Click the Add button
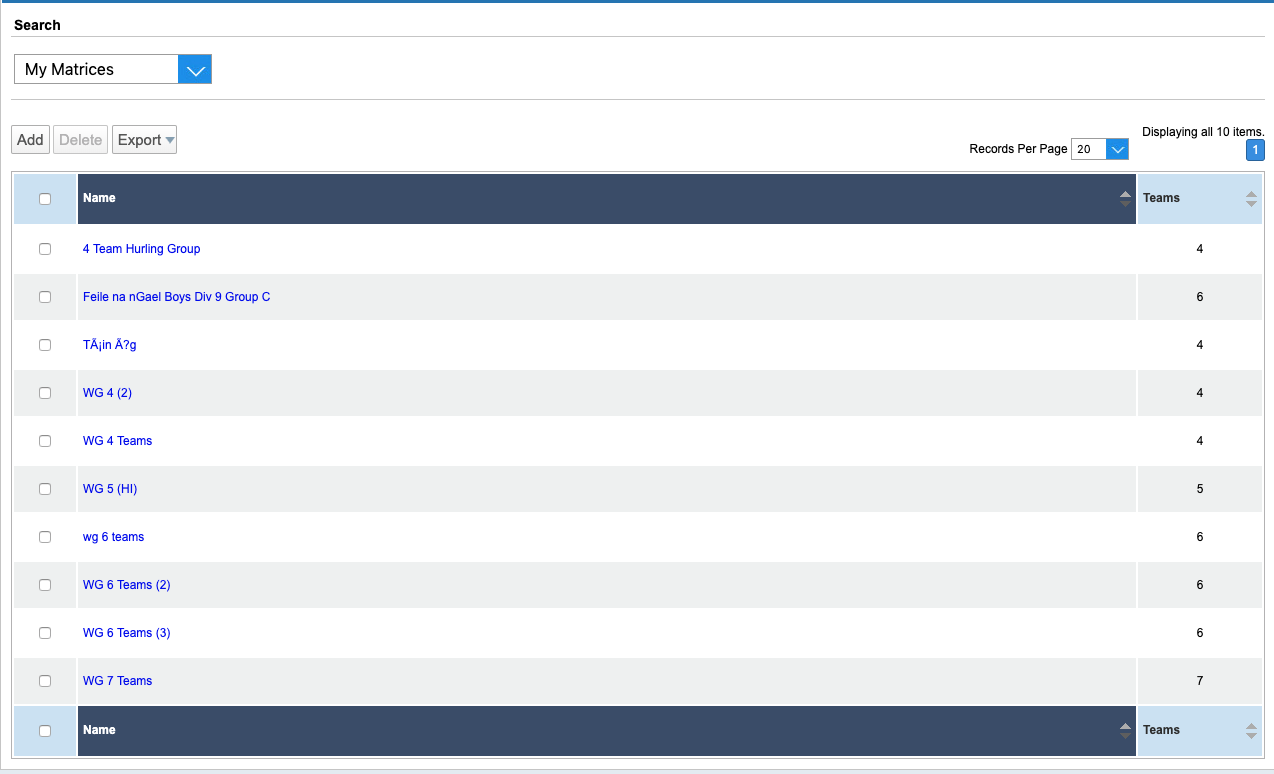1274x774 pixels. [31, 140]
